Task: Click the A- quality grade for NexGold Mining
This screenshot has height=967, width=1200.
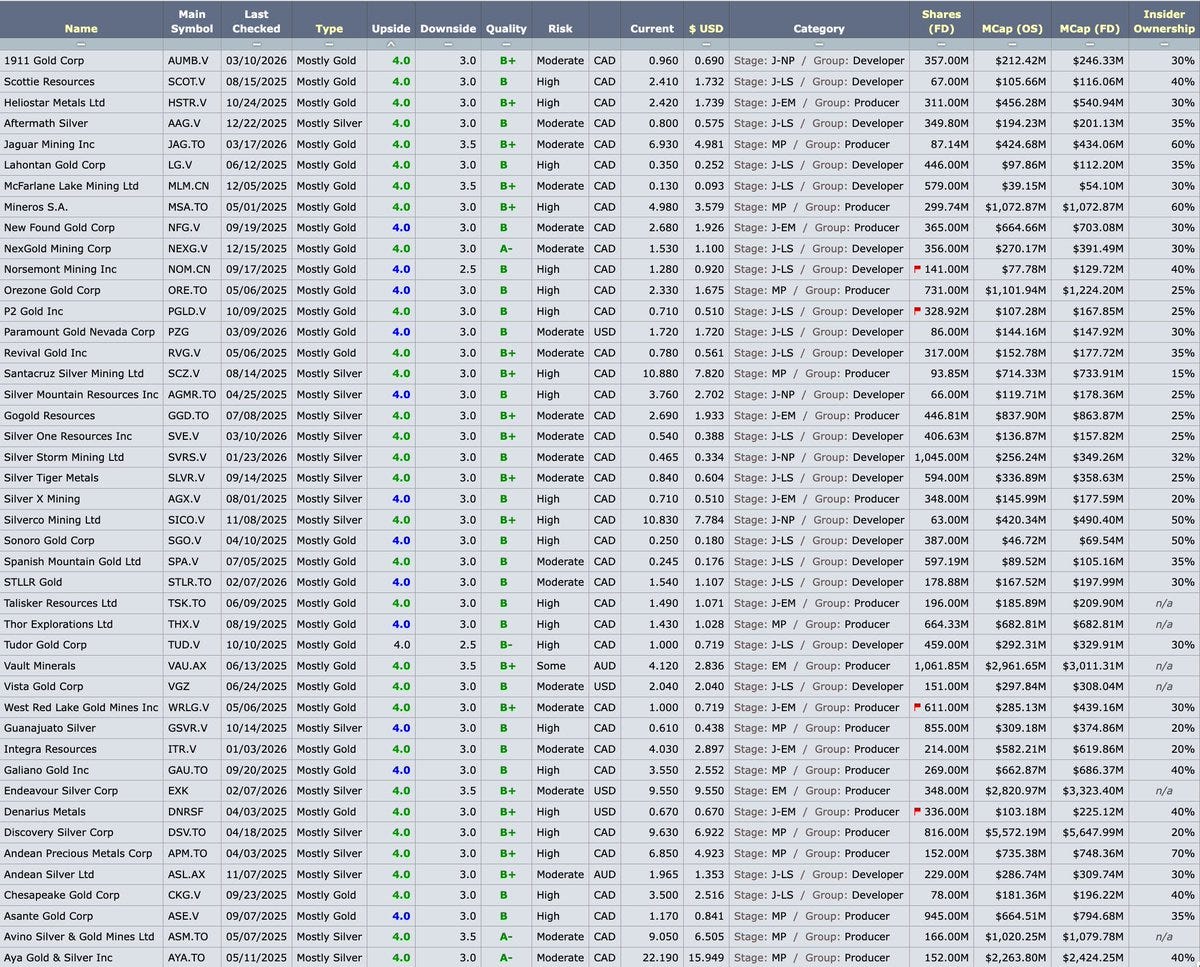Action: 506,249
